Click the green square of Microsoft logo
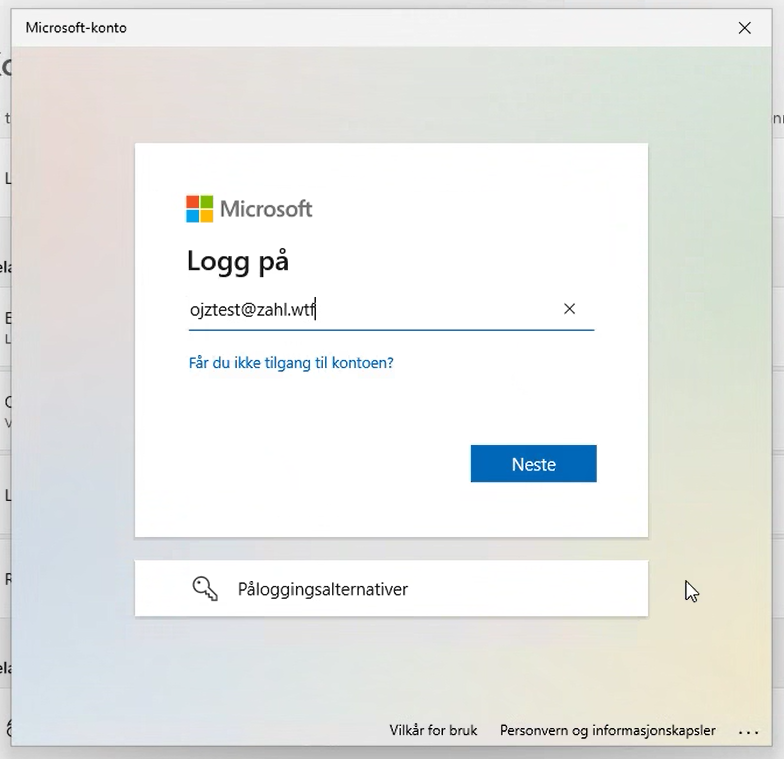The width and height of the screenshot is (784, 759). (x=206, y=202)
